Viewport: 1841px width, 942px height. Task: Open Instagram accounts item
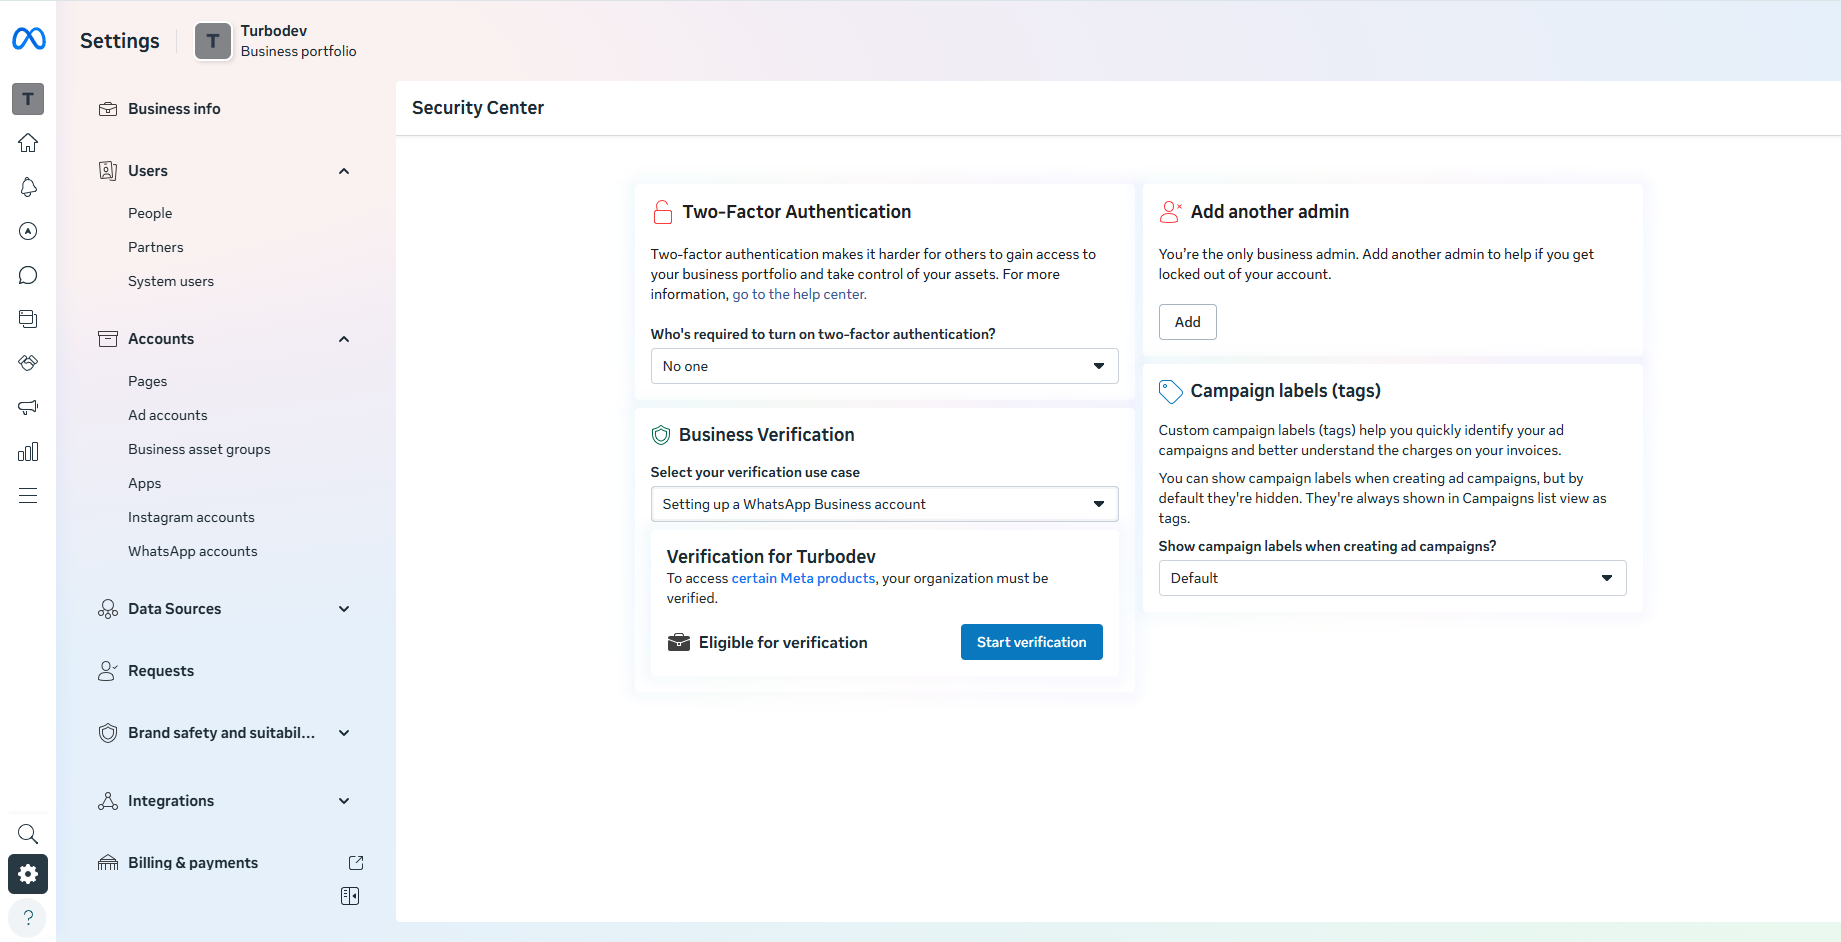[191, 517]
